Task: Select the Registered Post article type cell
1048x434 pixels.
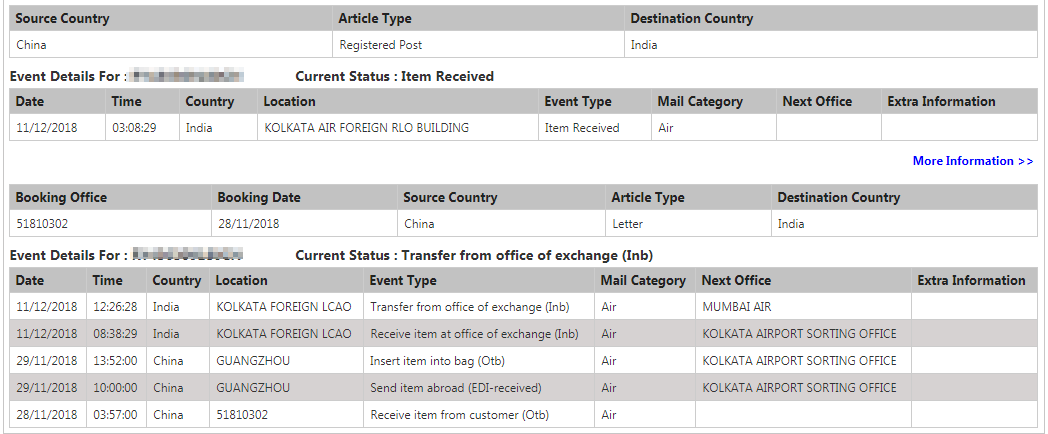Action: pyautogui.click(x=479, y=45)
